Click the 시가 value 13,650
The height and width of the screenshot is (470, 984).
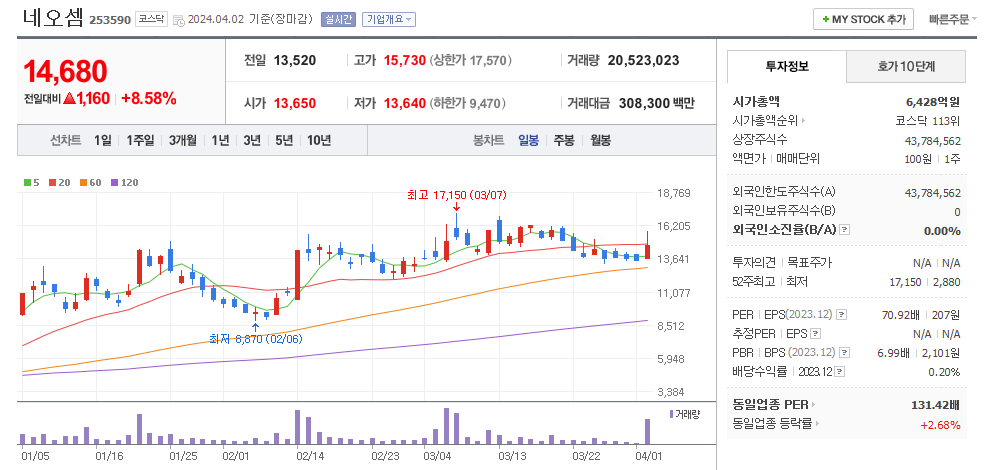[295, 104]
